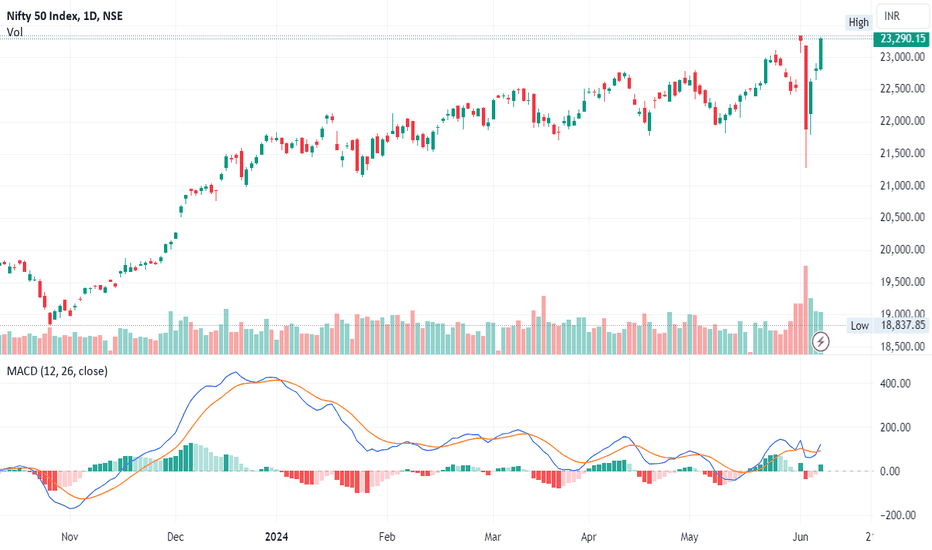Click the tallest red volume bar in June
The width and height of the screenshot is (932, 550).
[806, 310]
